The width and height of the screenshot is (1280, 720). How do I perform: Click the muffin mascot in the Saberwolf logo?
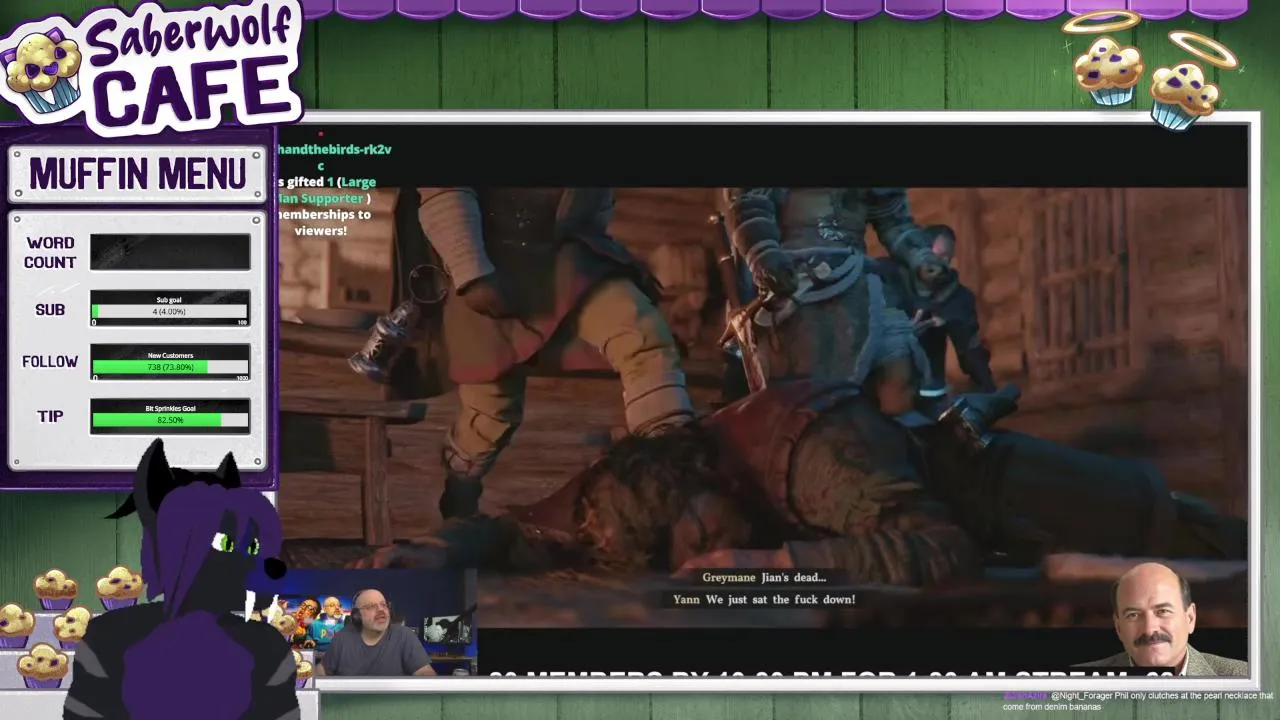point(42,71)
